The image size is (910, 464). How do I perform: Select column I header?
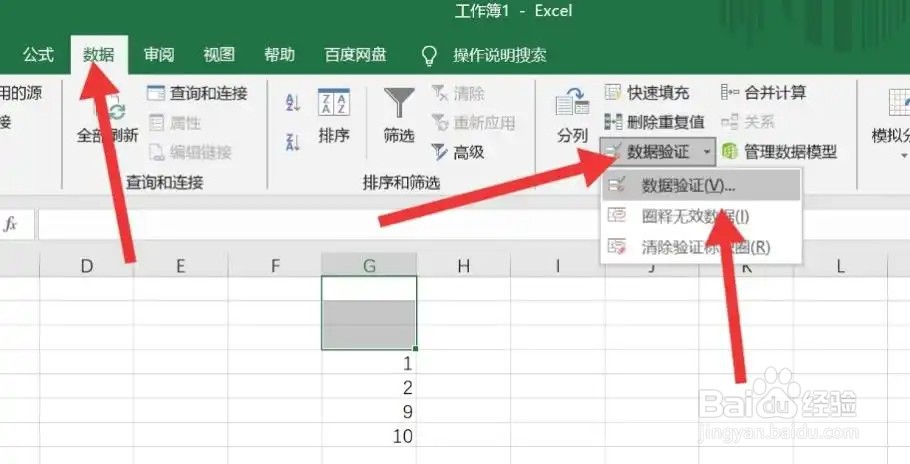[557, 266]
